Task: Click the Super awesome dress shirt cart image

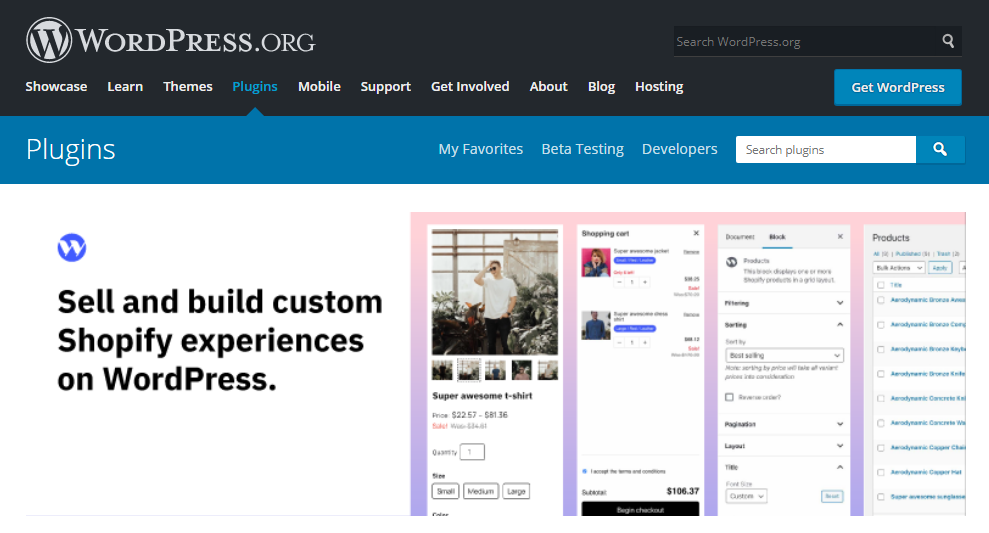Action: coord(595,325)
